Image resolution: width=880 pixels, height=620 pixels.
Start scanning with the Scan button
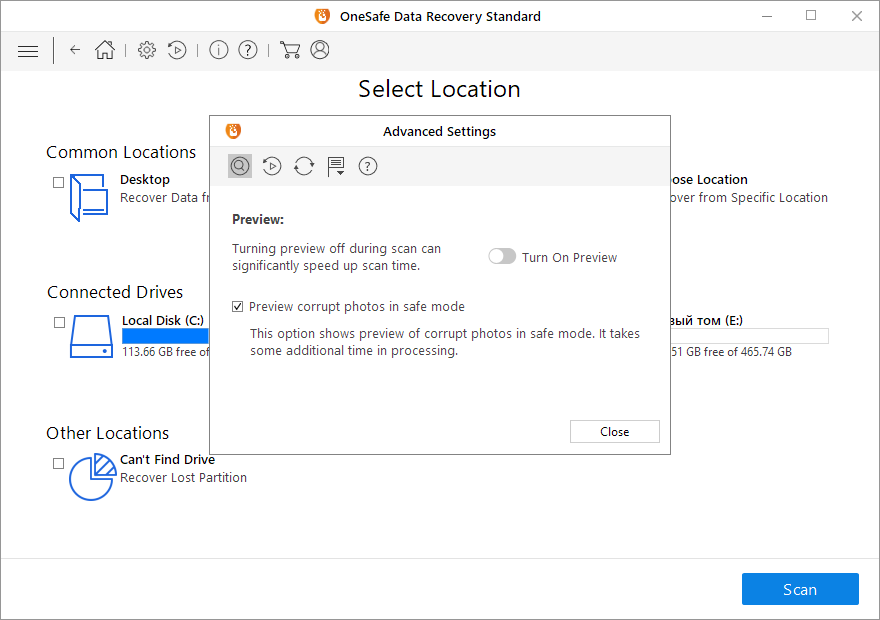tap(800, 589)
